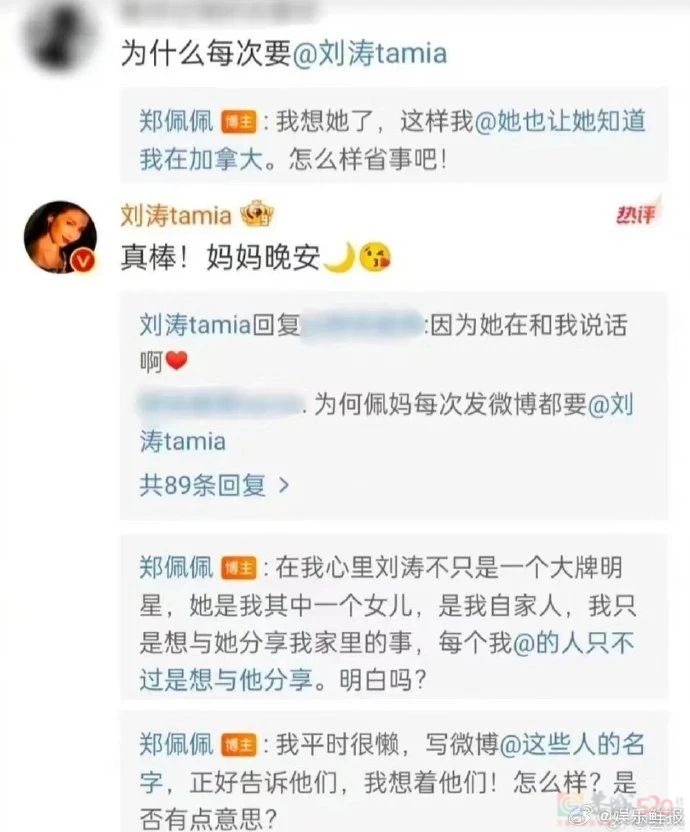Open @刘涛tamia mention in the top comment
The width and height of the screenshot is (690, 832).
(x=369, y=54)
